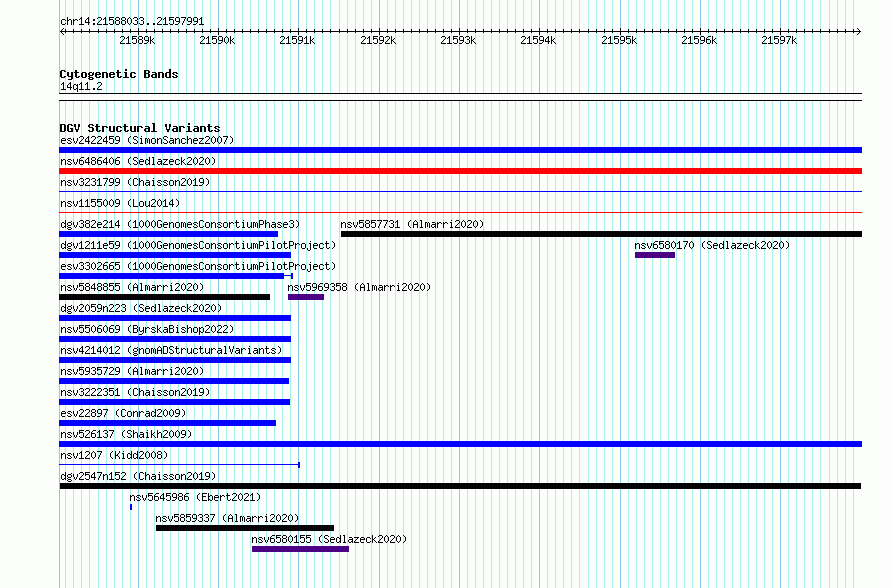Open the nsv5859337 (Almarri2020) label
The width and height of the screenshot is (890, 588).
coord(227,518)
